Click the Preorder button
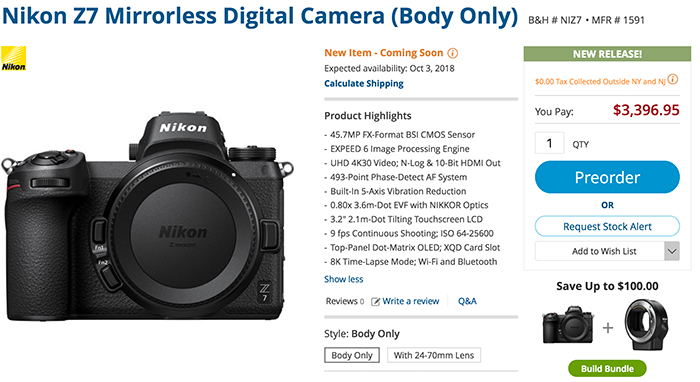700x382 pixels. 607,177
